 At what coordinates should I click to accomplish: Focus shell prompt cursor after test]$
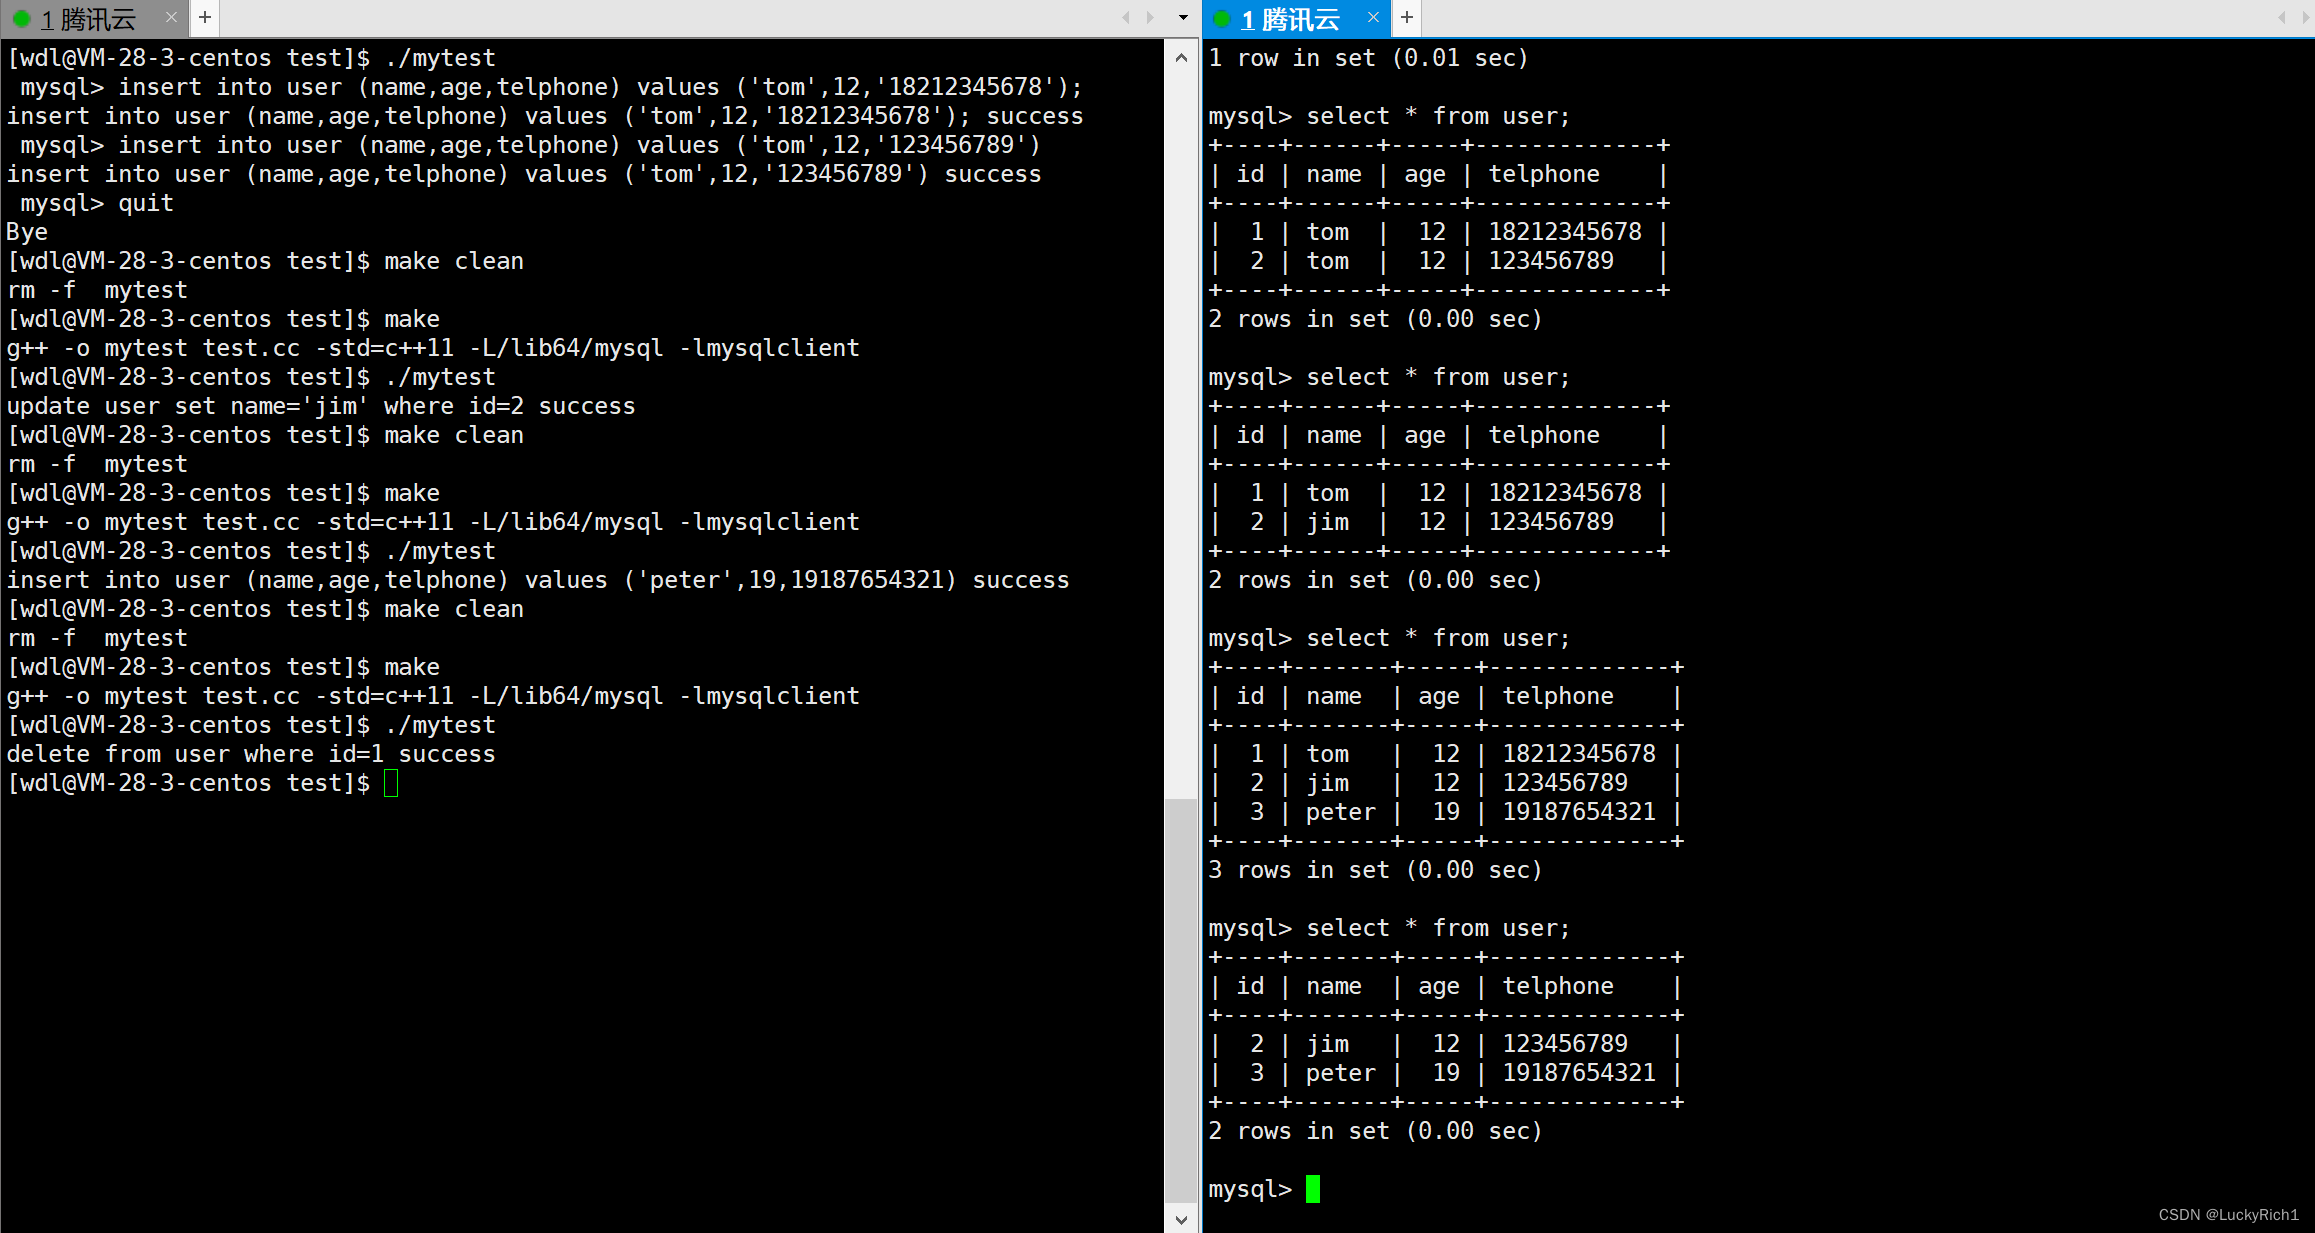coord(391,783)
